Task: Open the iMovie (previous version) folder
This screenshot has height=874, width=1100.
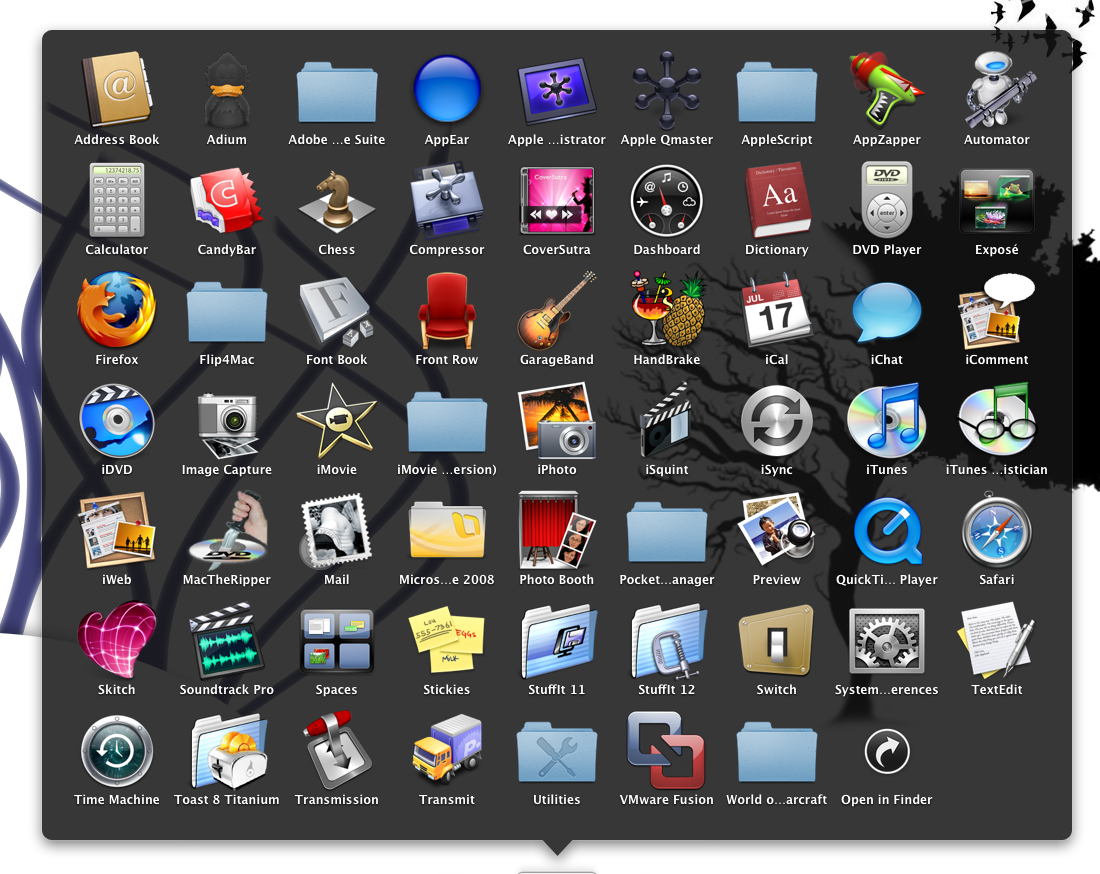Action: pos(447,423)
